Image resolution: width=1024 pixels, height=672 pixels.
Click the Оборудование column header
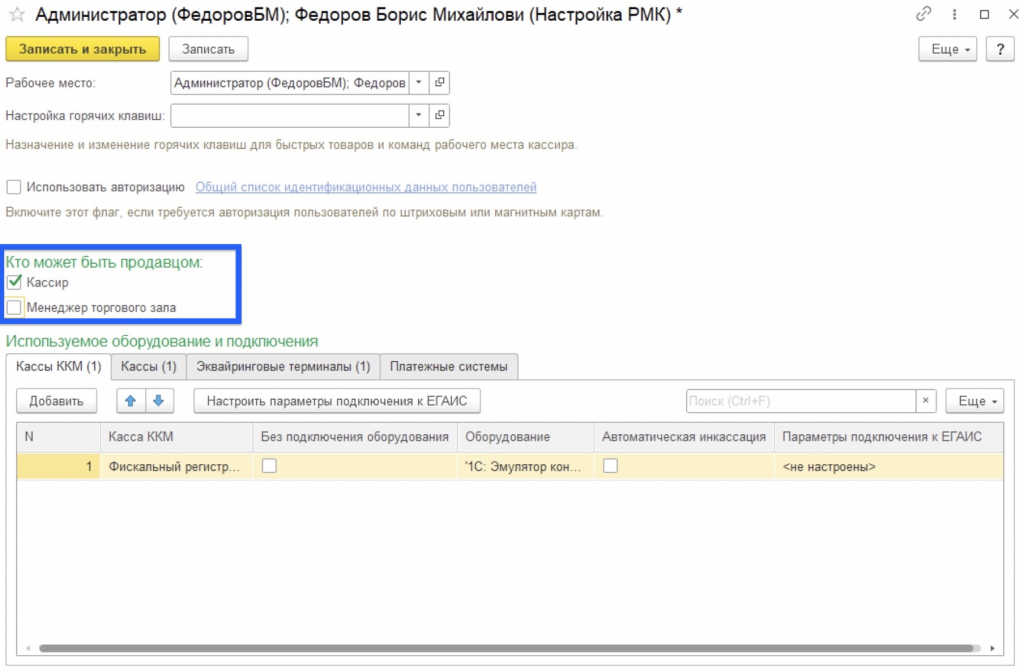[x=526, y=437]
